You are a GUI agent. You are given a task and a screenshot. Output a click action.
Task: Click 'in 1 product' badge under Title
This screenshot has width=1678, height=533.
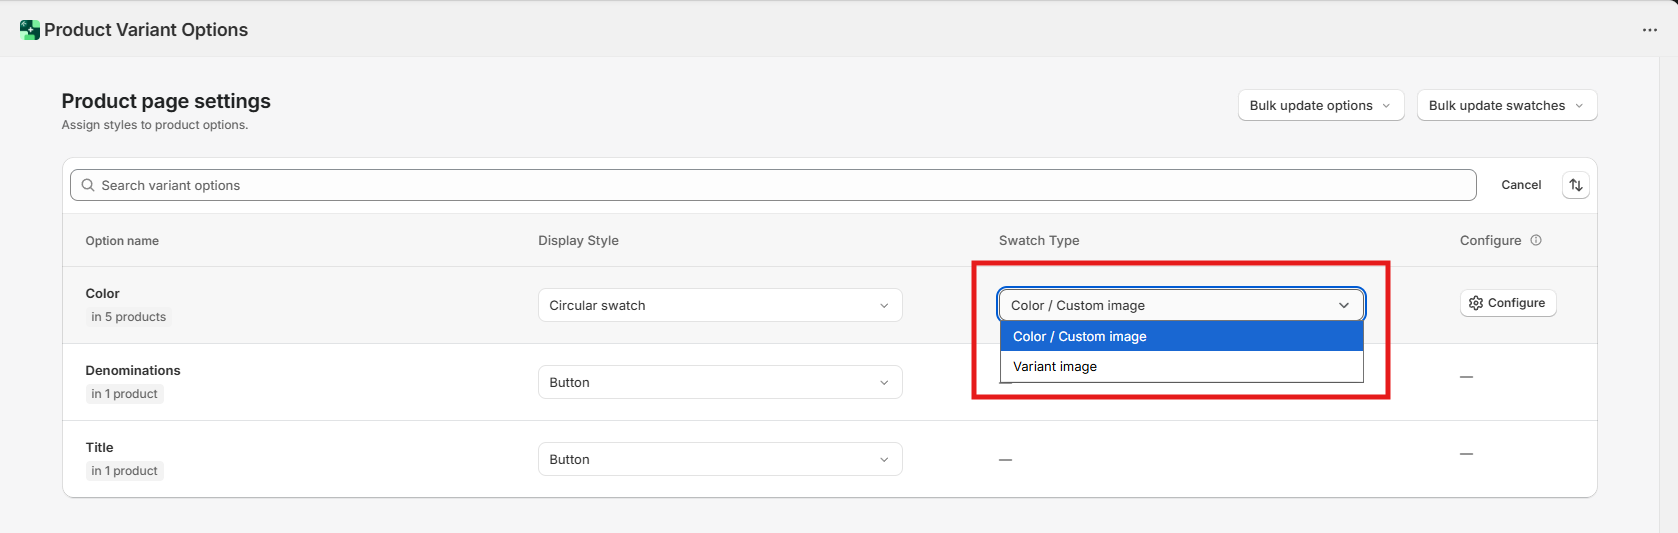tap(124, 471)
